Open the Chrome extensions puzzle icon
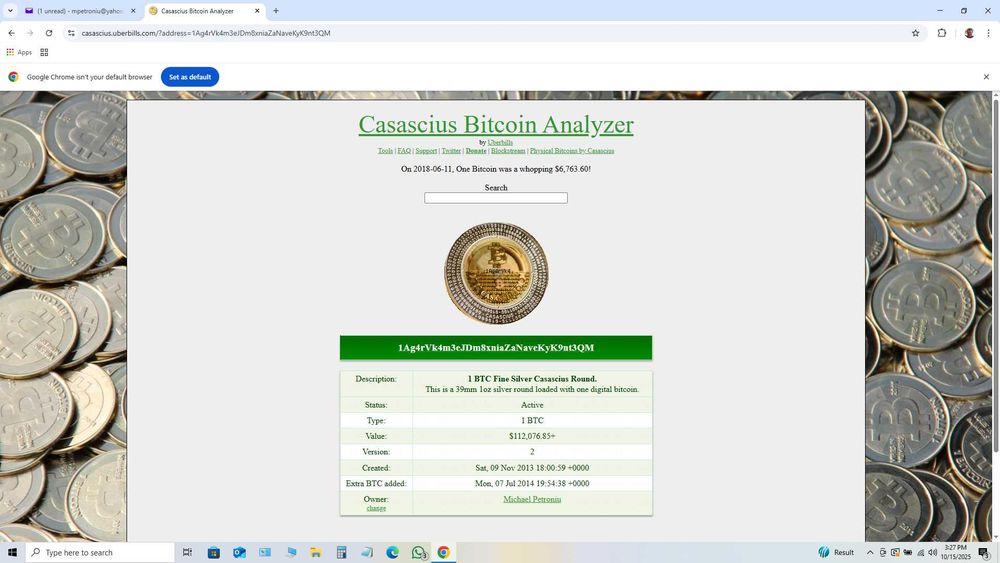 pos(942,33)
